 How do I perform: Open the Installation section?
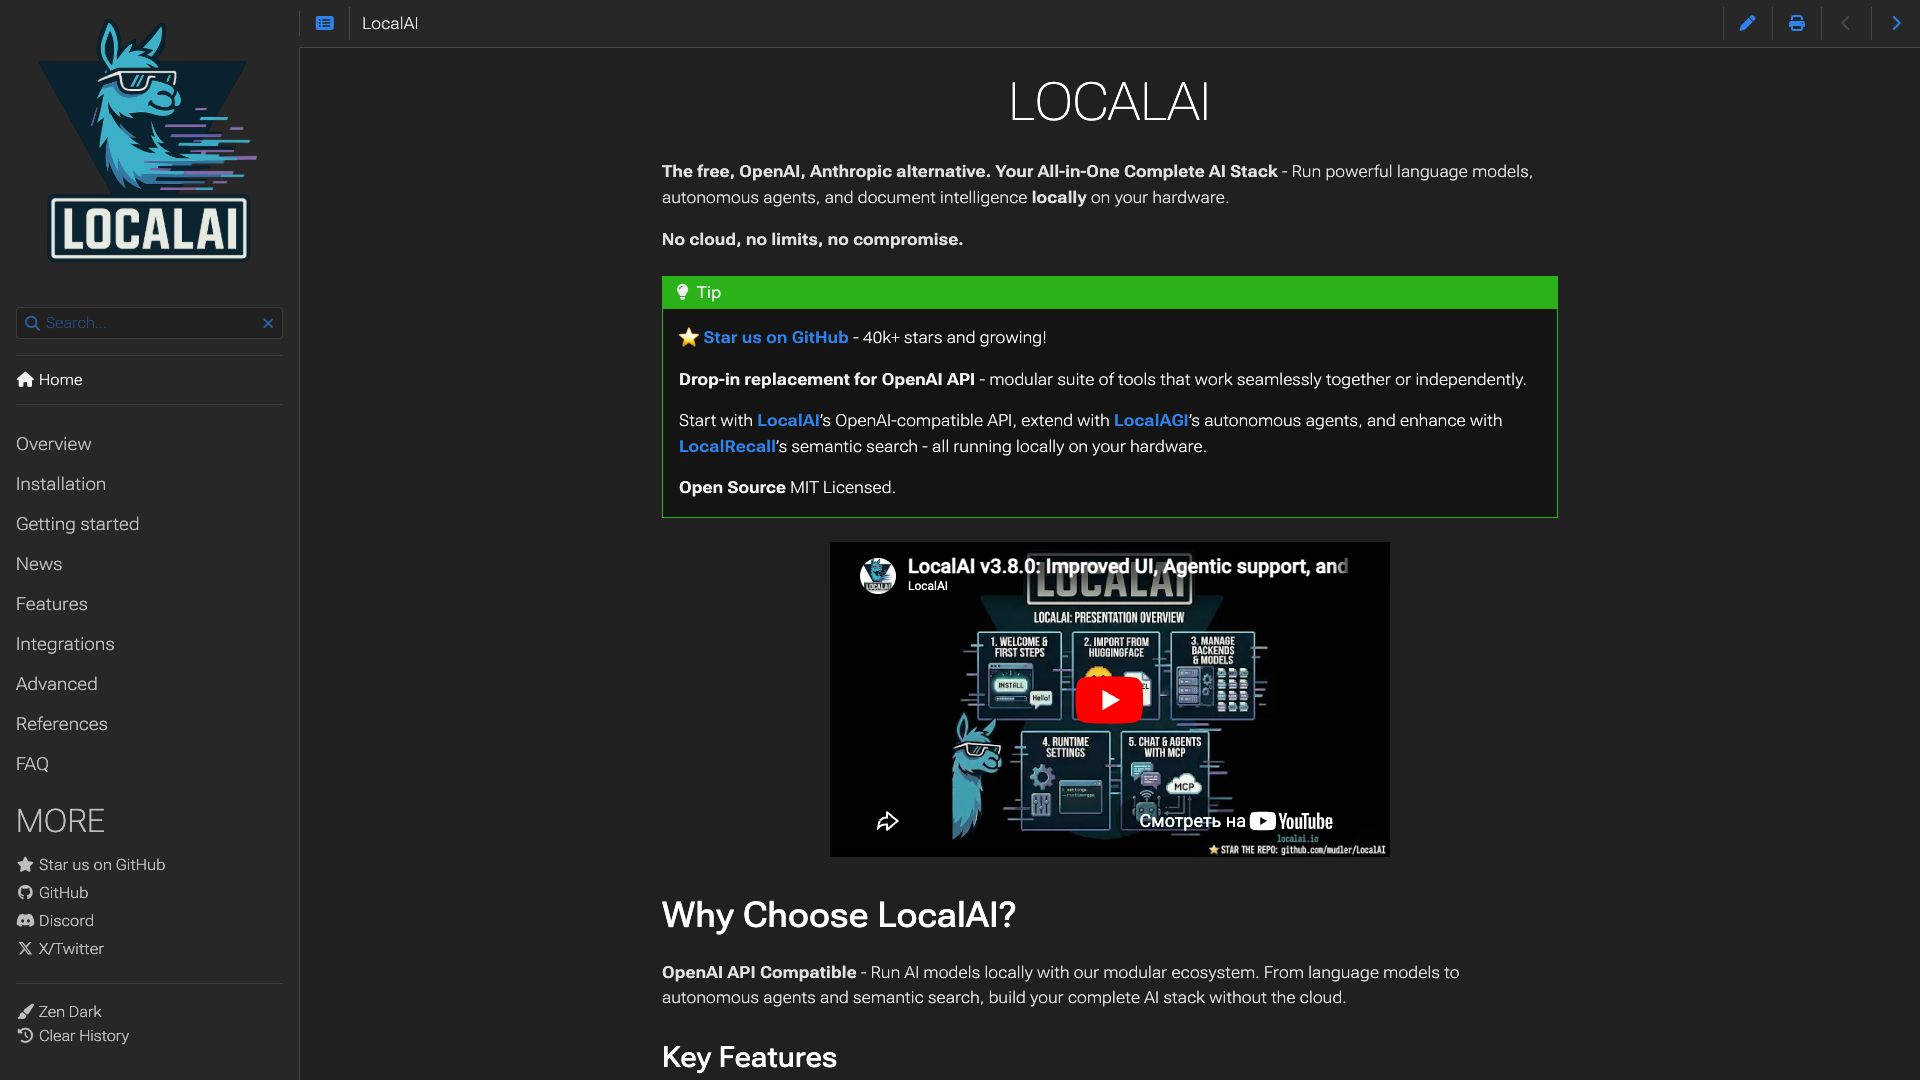tap(61, 484)
